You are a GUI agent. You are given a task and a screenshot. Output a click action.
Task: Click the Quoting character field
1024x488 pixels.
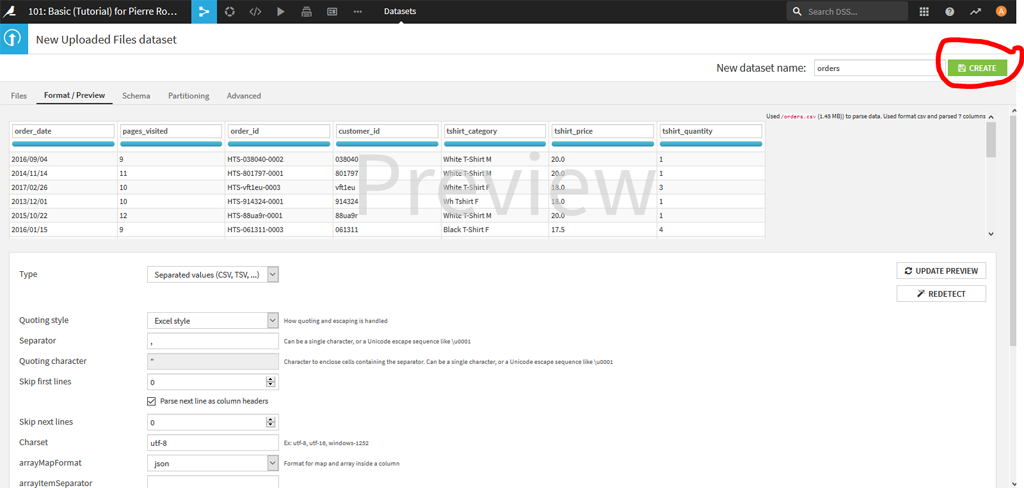click(213, 361)
